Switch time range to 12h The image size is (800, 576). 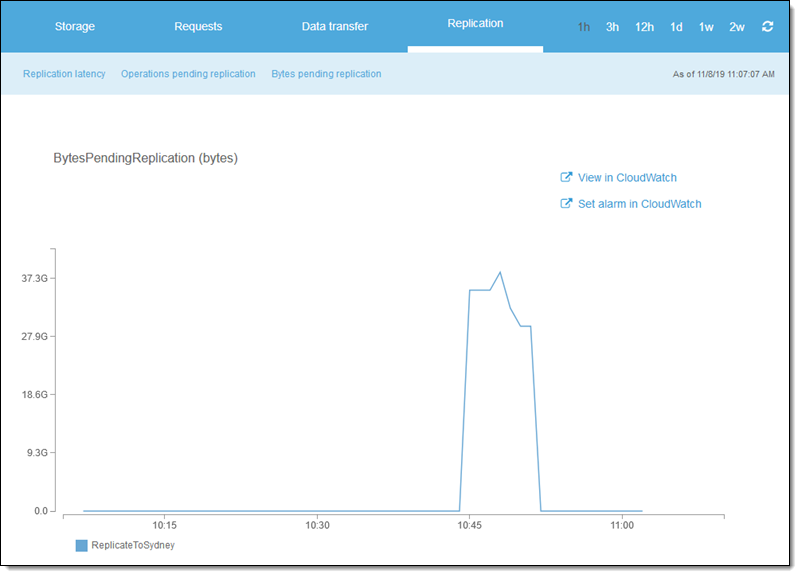tap(644, 27)
